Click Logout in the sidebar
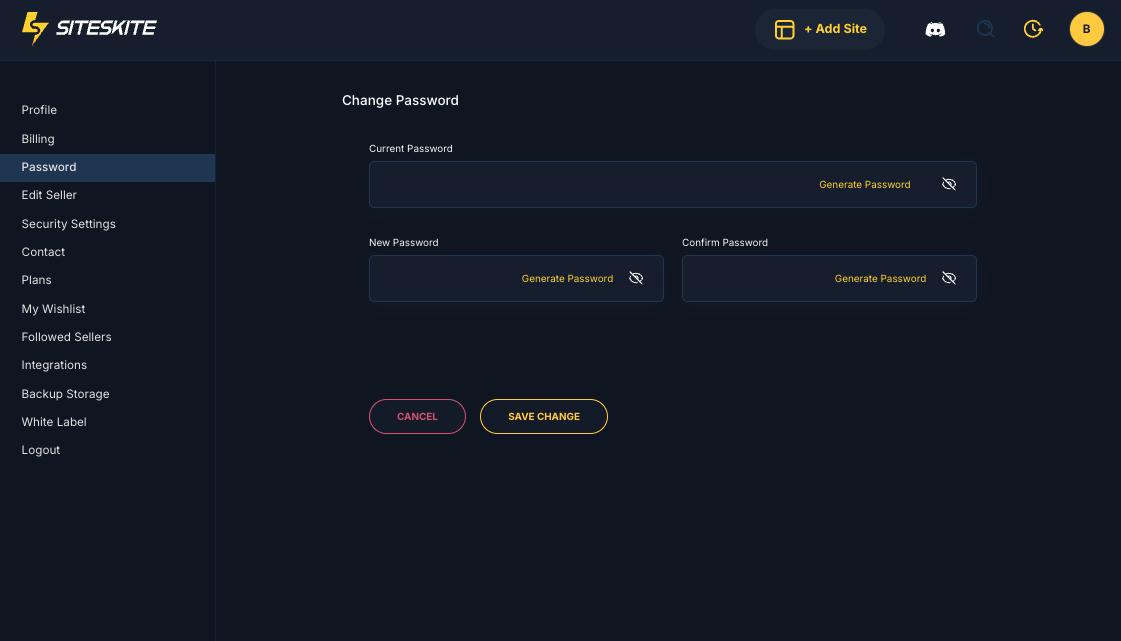Image resolution: width=1121 pixels, height=641 pixels. pyautogui.click(x=41, y=450)
